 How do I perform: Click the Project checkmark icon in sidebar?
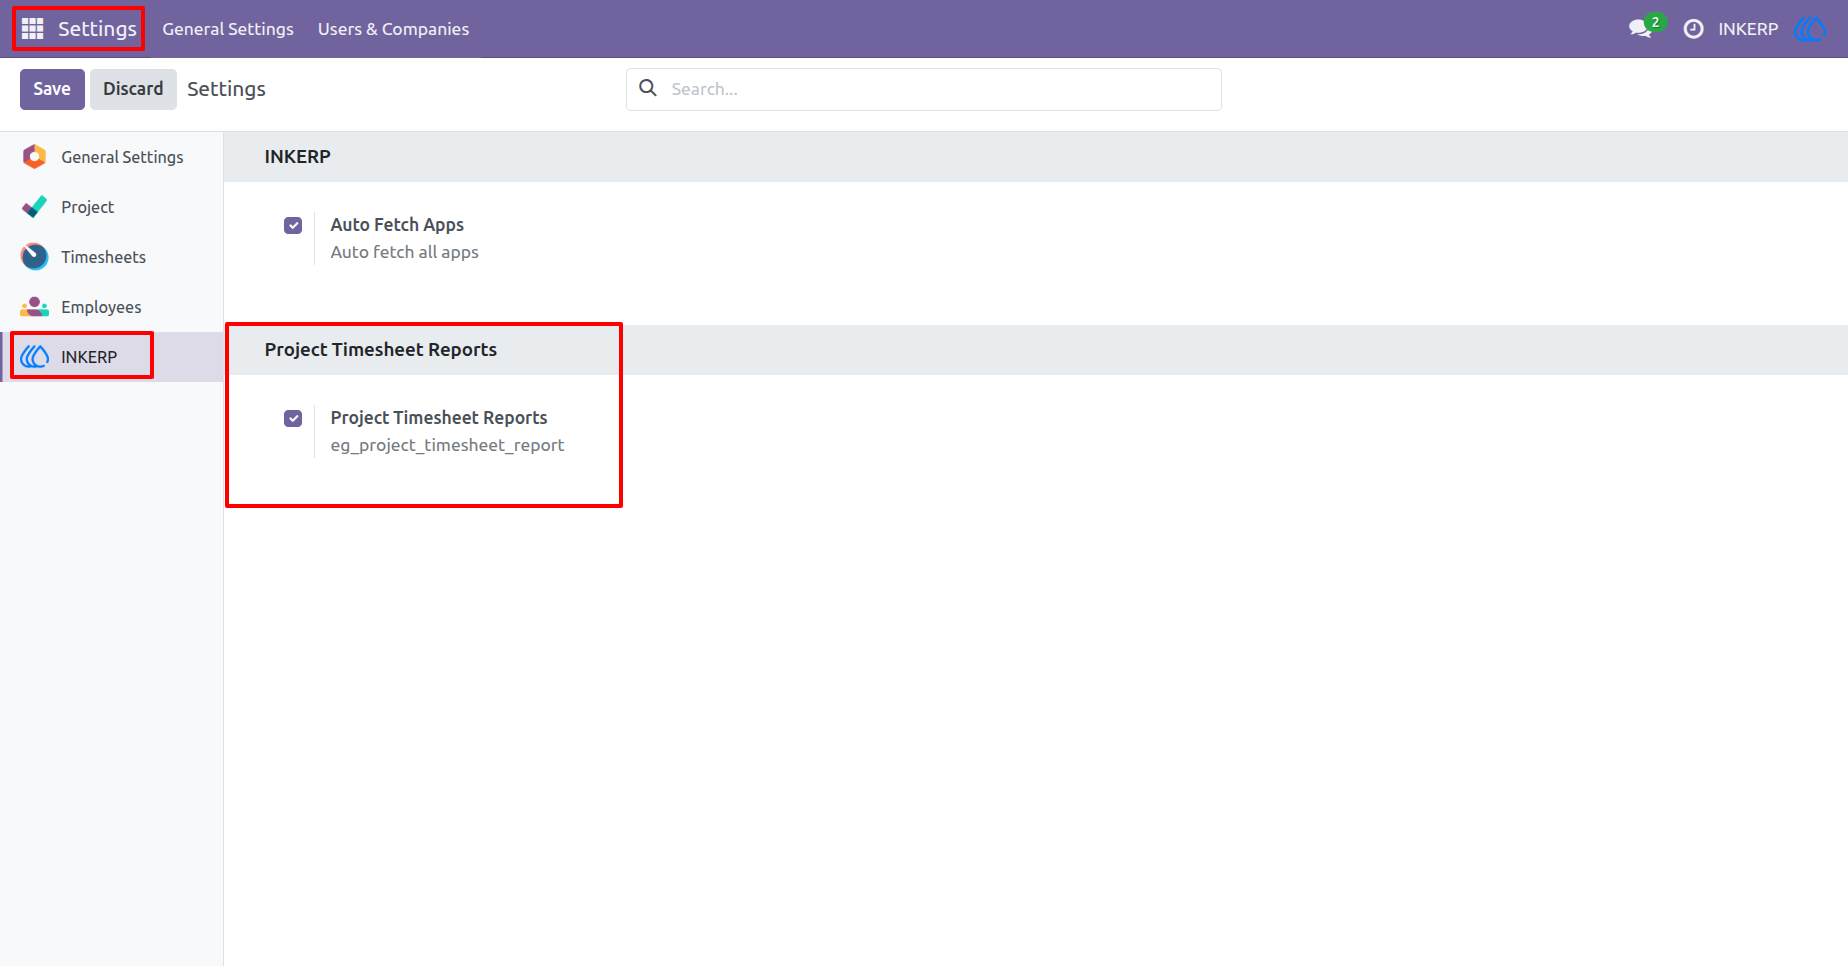[x=34, y=207]
